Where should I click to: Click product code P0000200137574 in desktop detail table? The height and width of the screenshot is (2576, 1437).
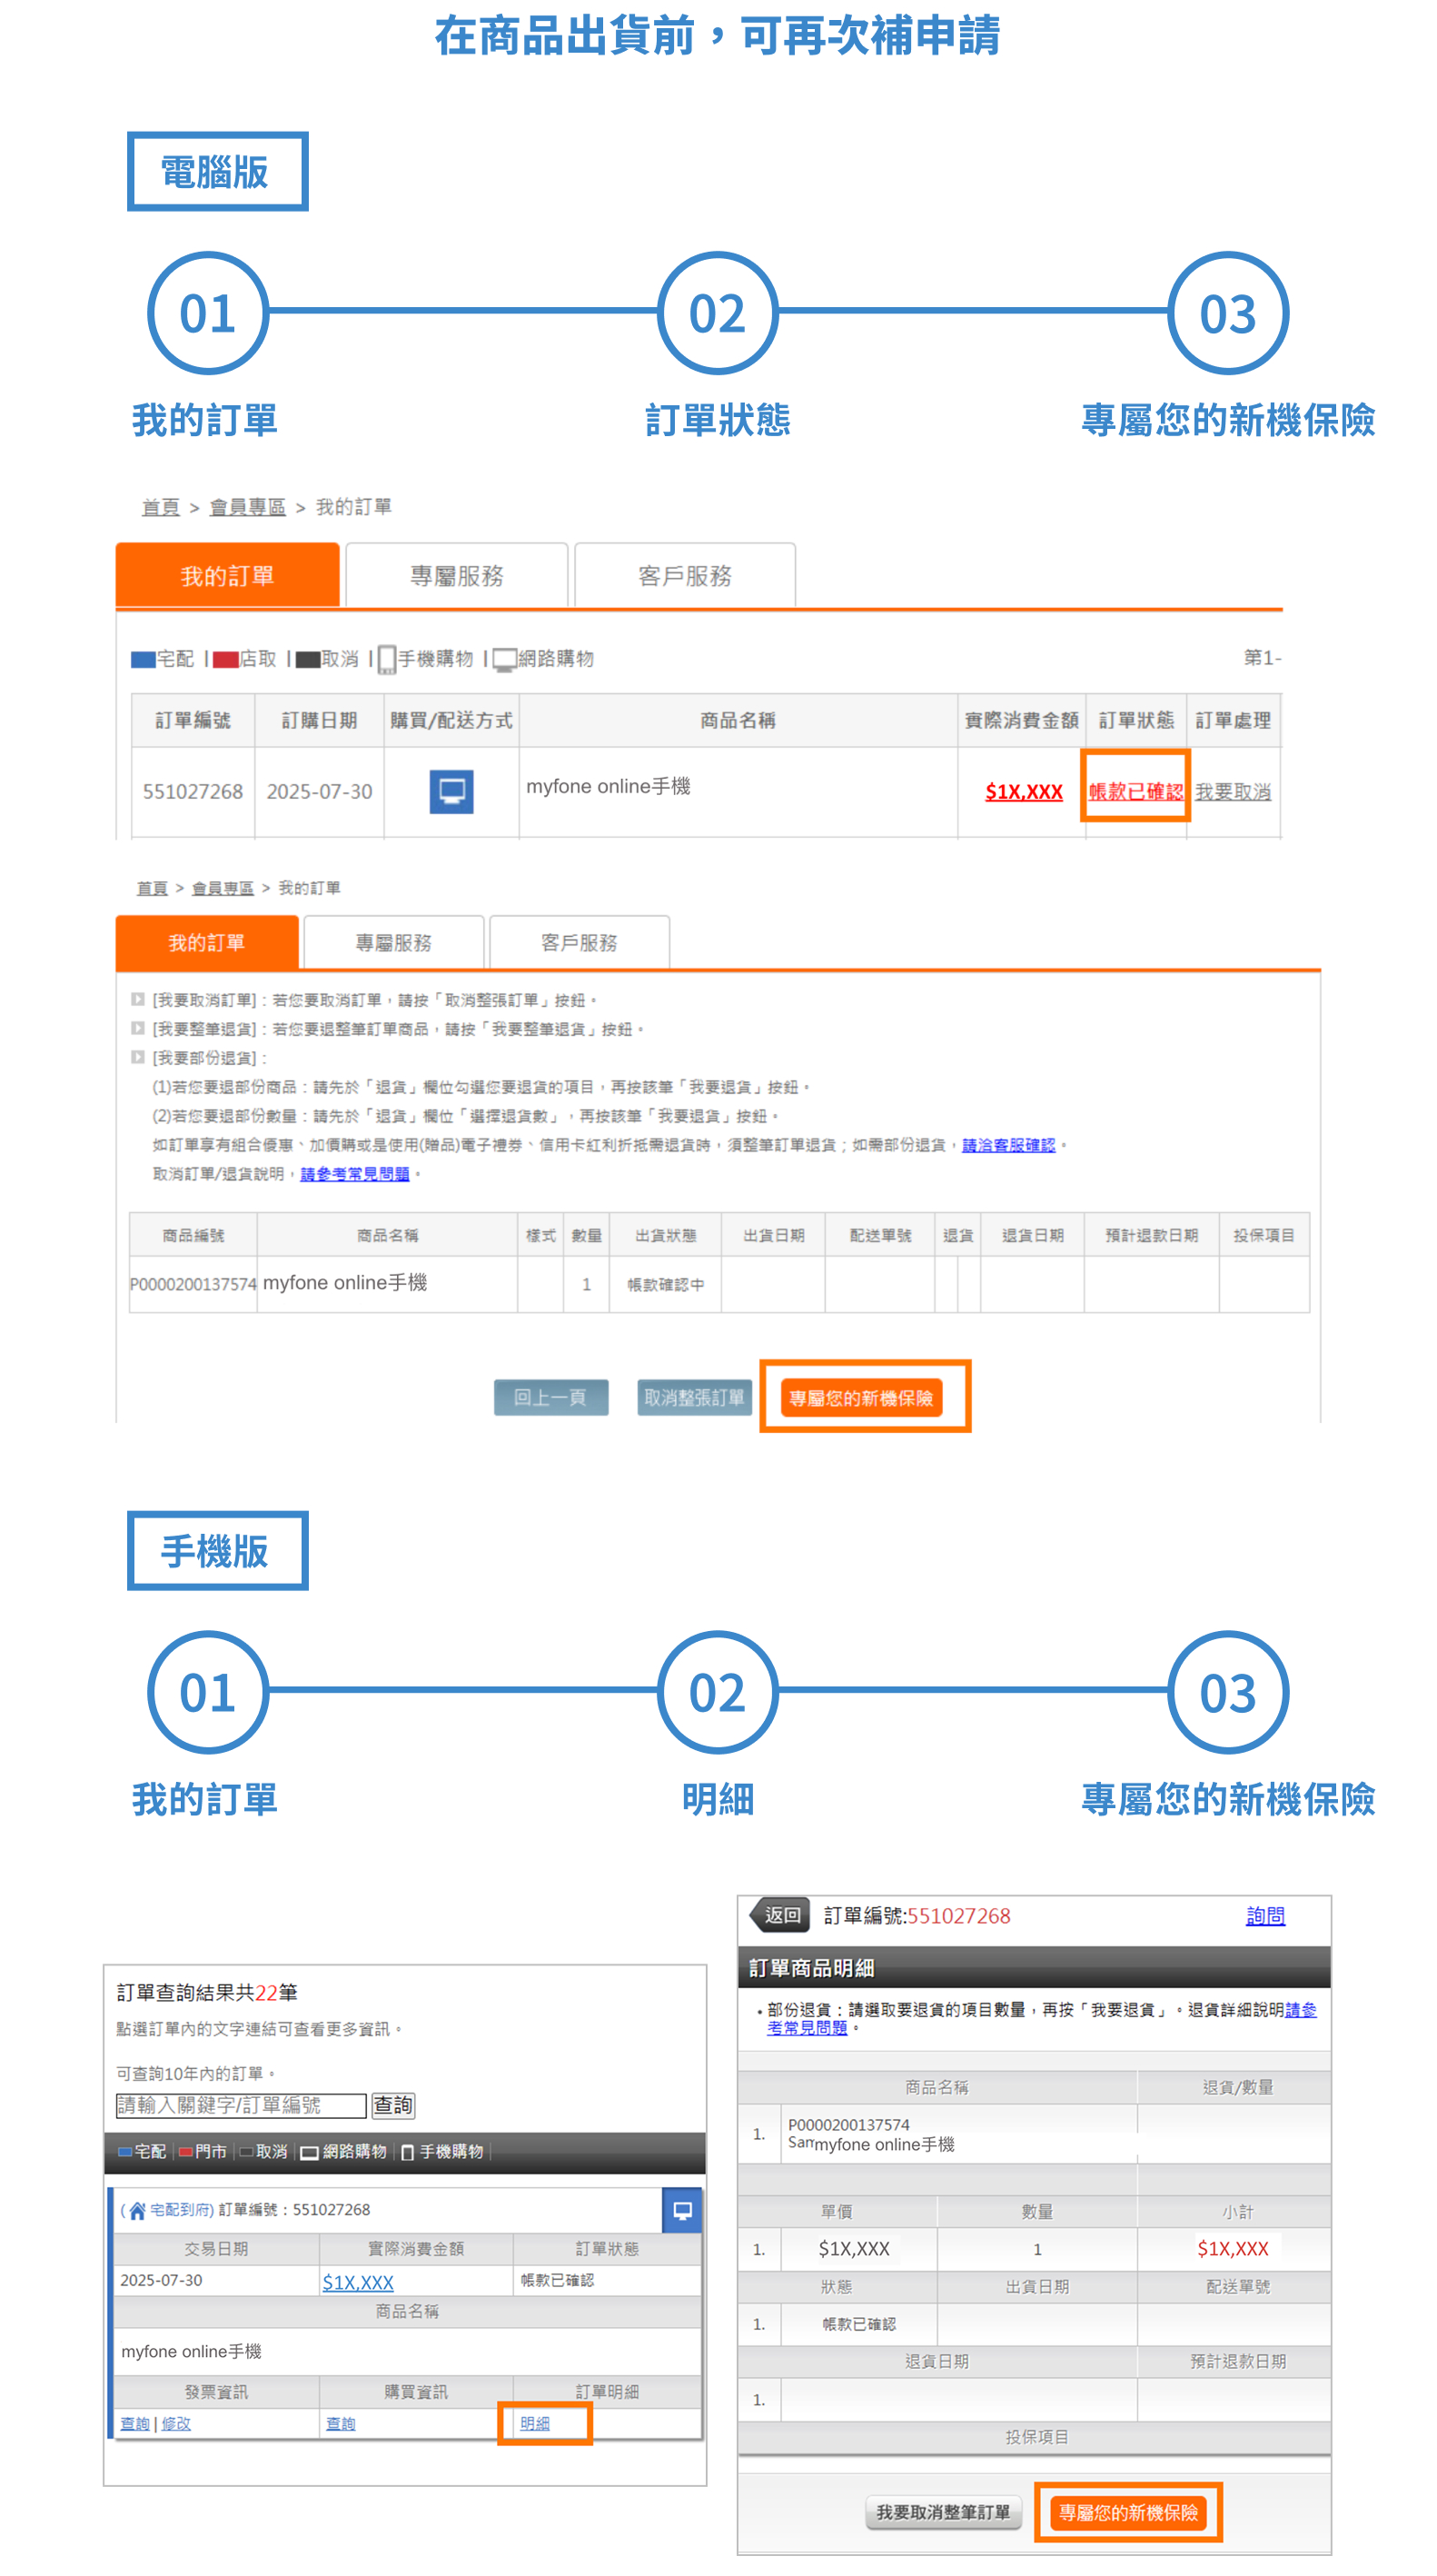[x=193, y=1284]
